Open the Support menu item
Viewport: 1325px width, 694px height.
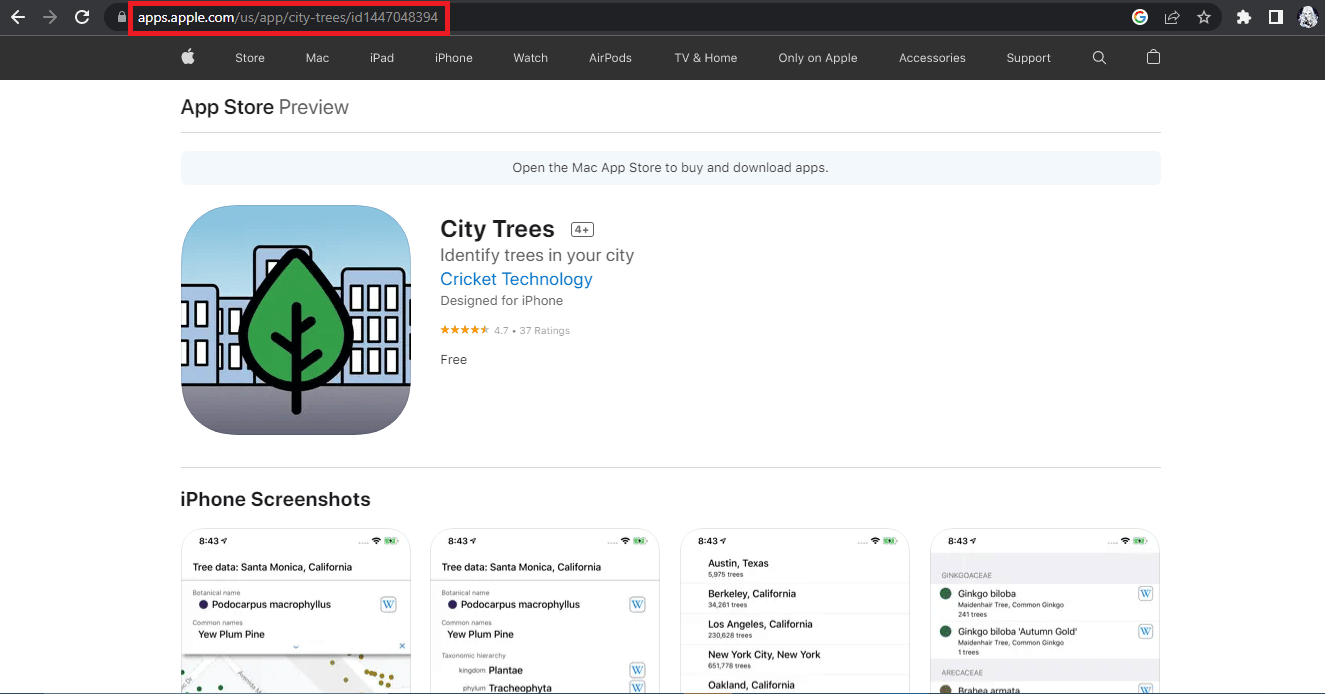1029,58
